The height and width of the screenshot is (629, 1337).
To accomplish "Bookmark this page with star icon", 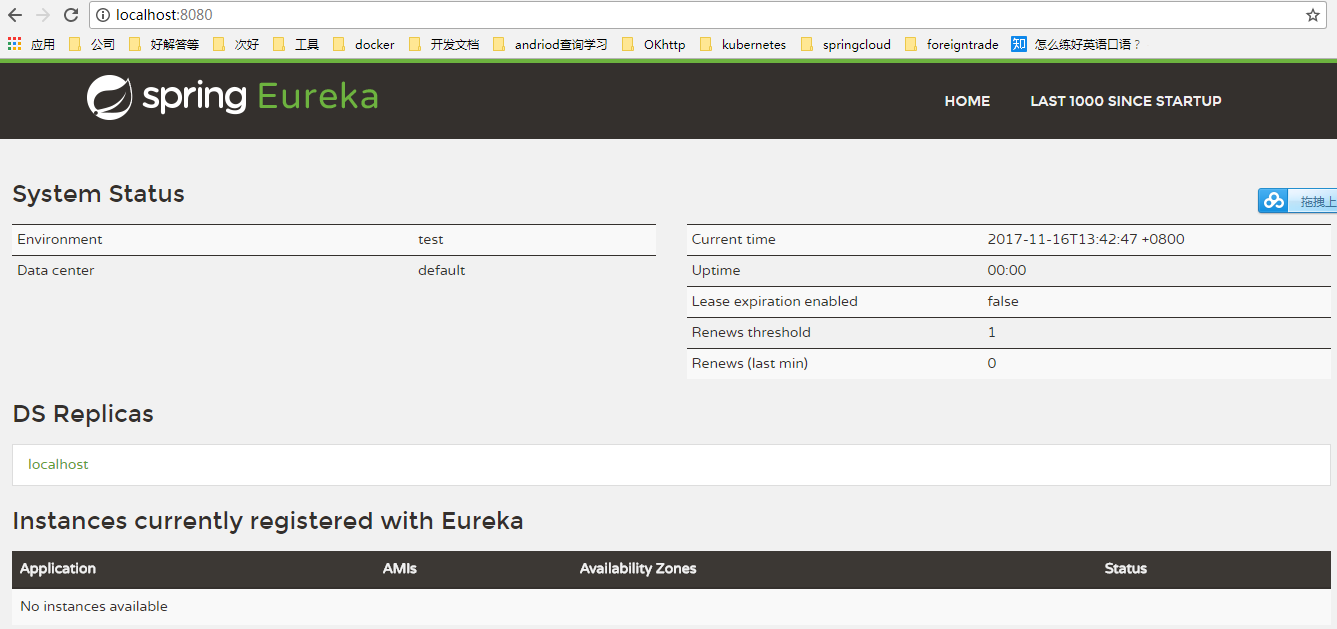I will (1312, 15).
